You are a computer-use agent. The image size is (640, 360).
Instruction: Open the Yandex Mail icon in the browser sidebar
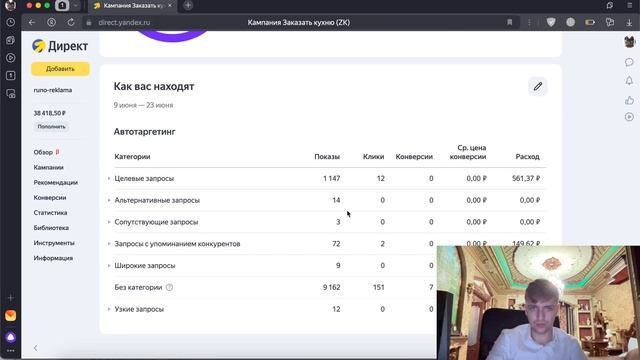click(x=11, y=316)
